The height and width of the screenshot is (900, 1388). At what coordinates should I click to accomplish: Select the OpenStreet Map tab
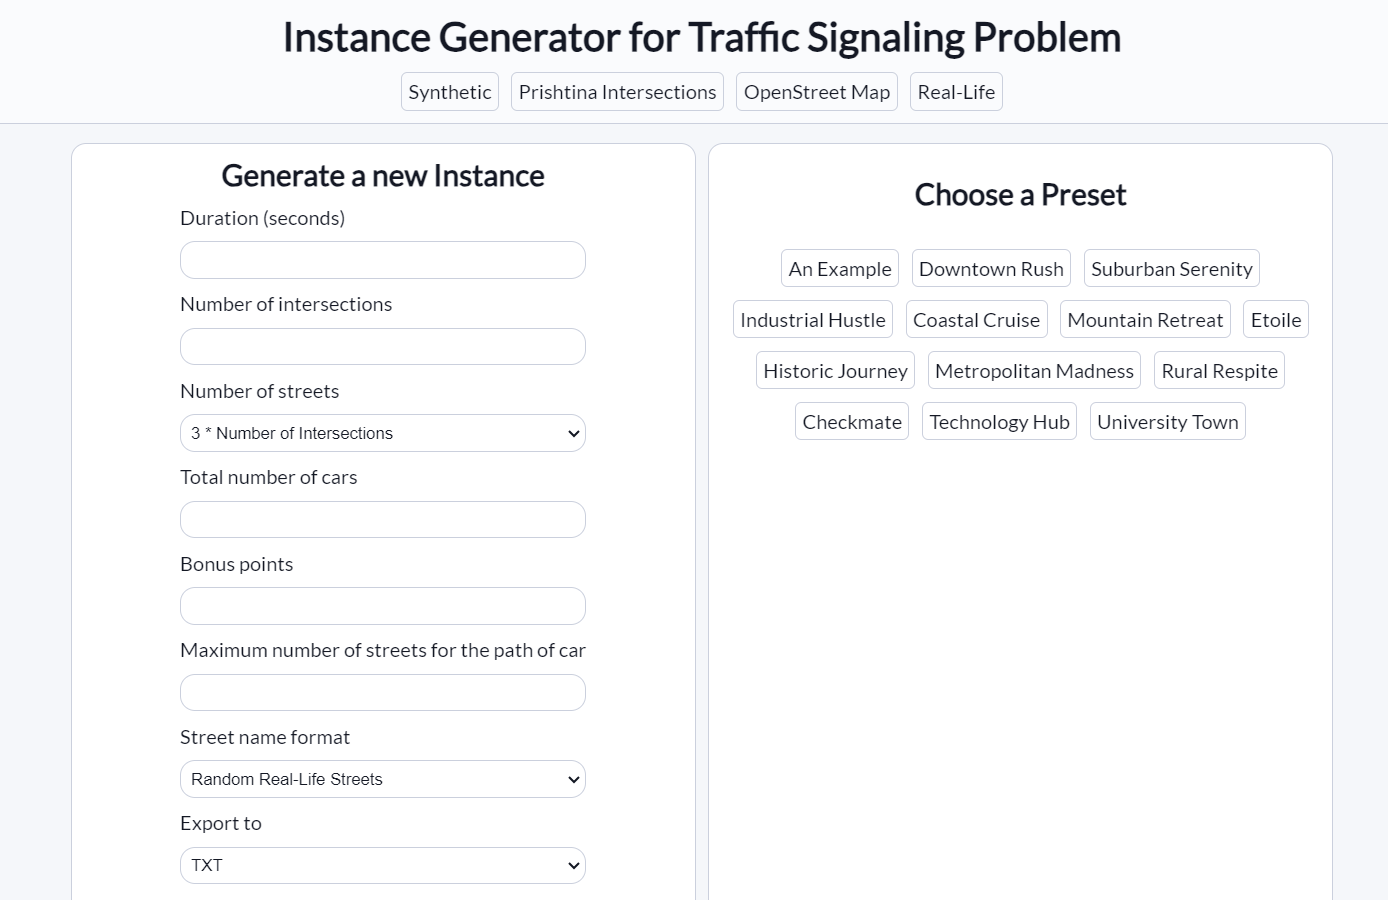[816, 92]
